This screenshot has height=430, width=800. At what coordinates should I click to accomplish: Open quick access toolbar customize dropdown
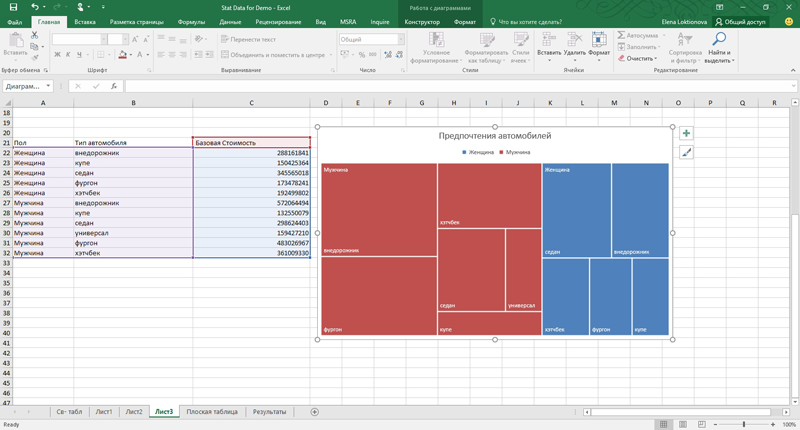pyautogui.click(x=103, y=7)
